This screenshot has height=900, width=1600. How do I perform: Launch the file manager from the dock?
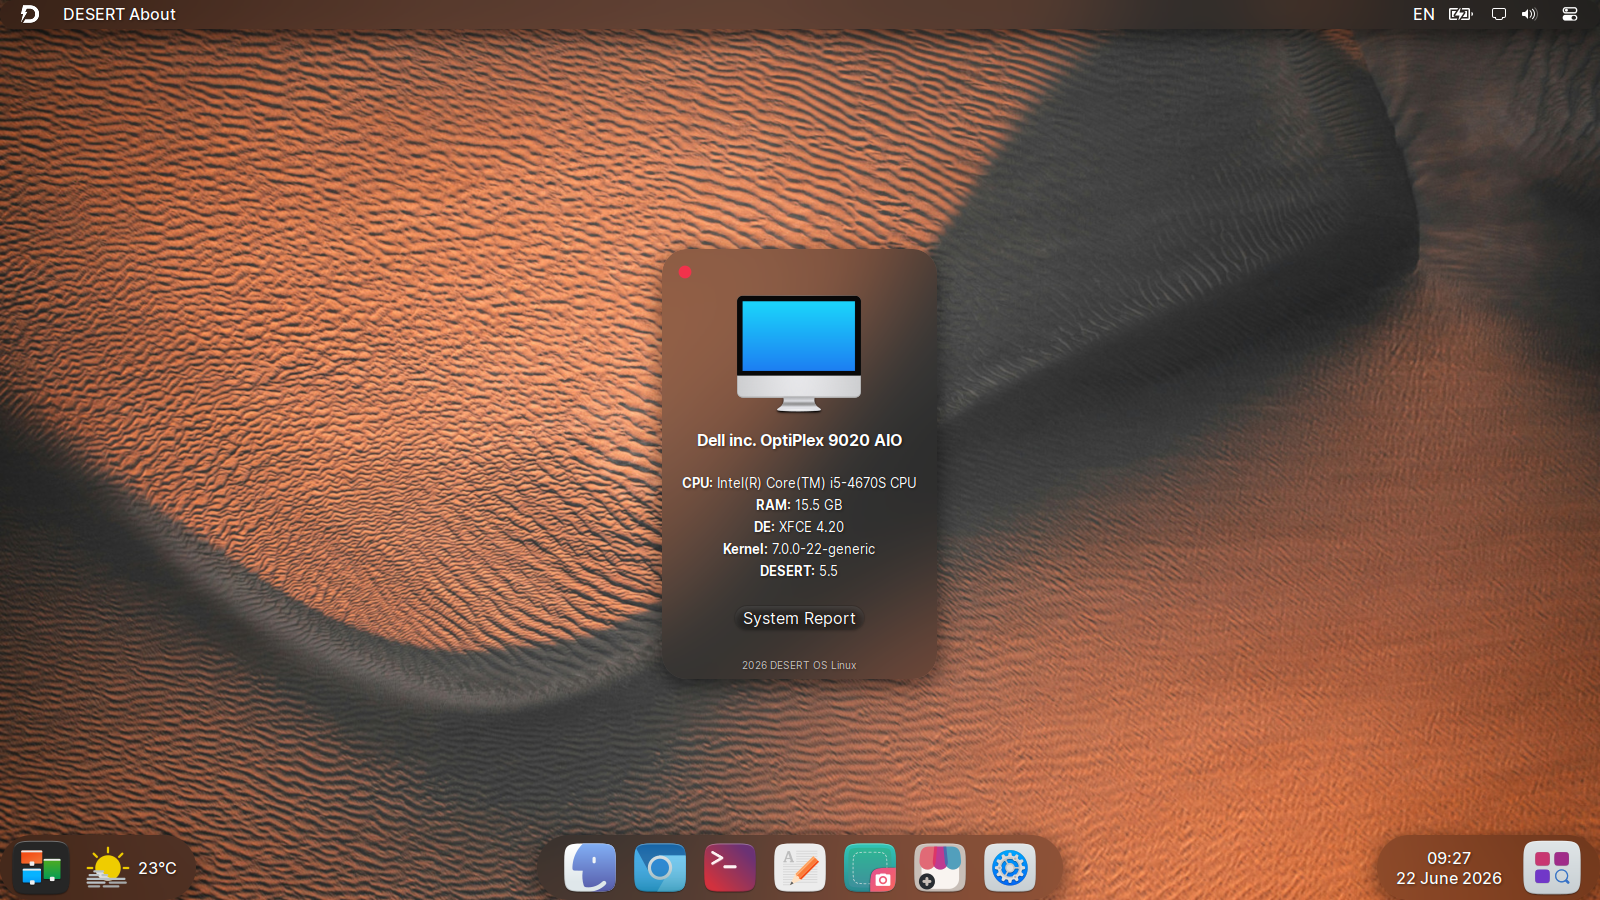590,868
